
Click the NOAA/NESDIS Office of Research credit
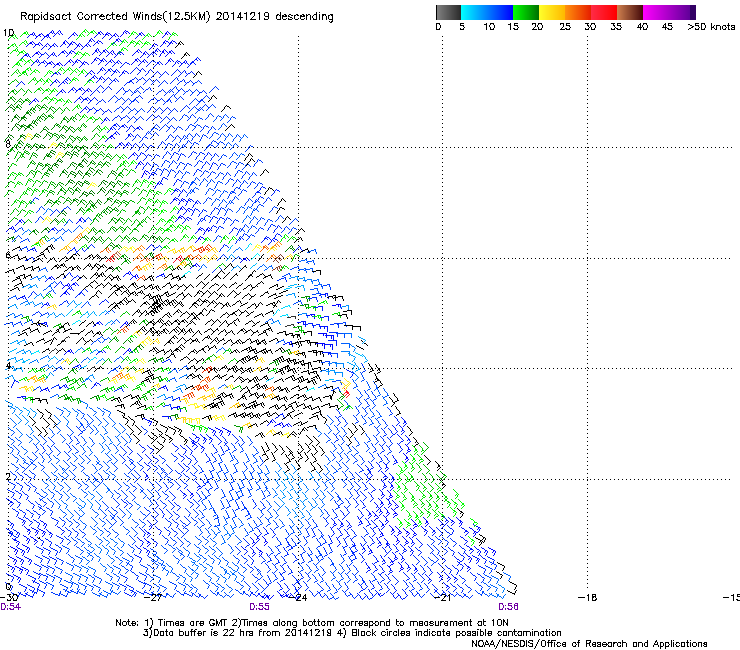(x=589, y=644)
